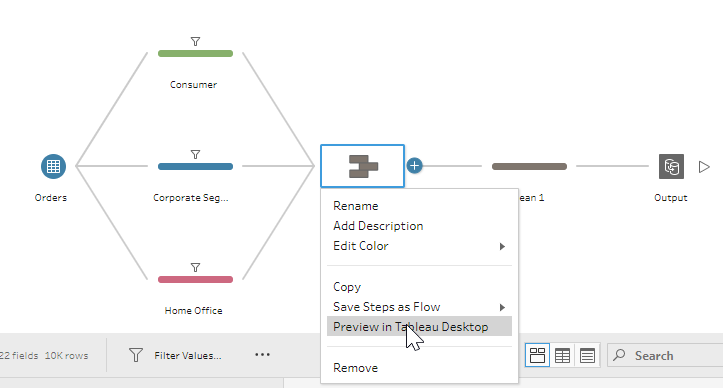This screenshot has height=388, width=723.
Task: Select the green Consumer step bar
Action: [x=196, y=54]
